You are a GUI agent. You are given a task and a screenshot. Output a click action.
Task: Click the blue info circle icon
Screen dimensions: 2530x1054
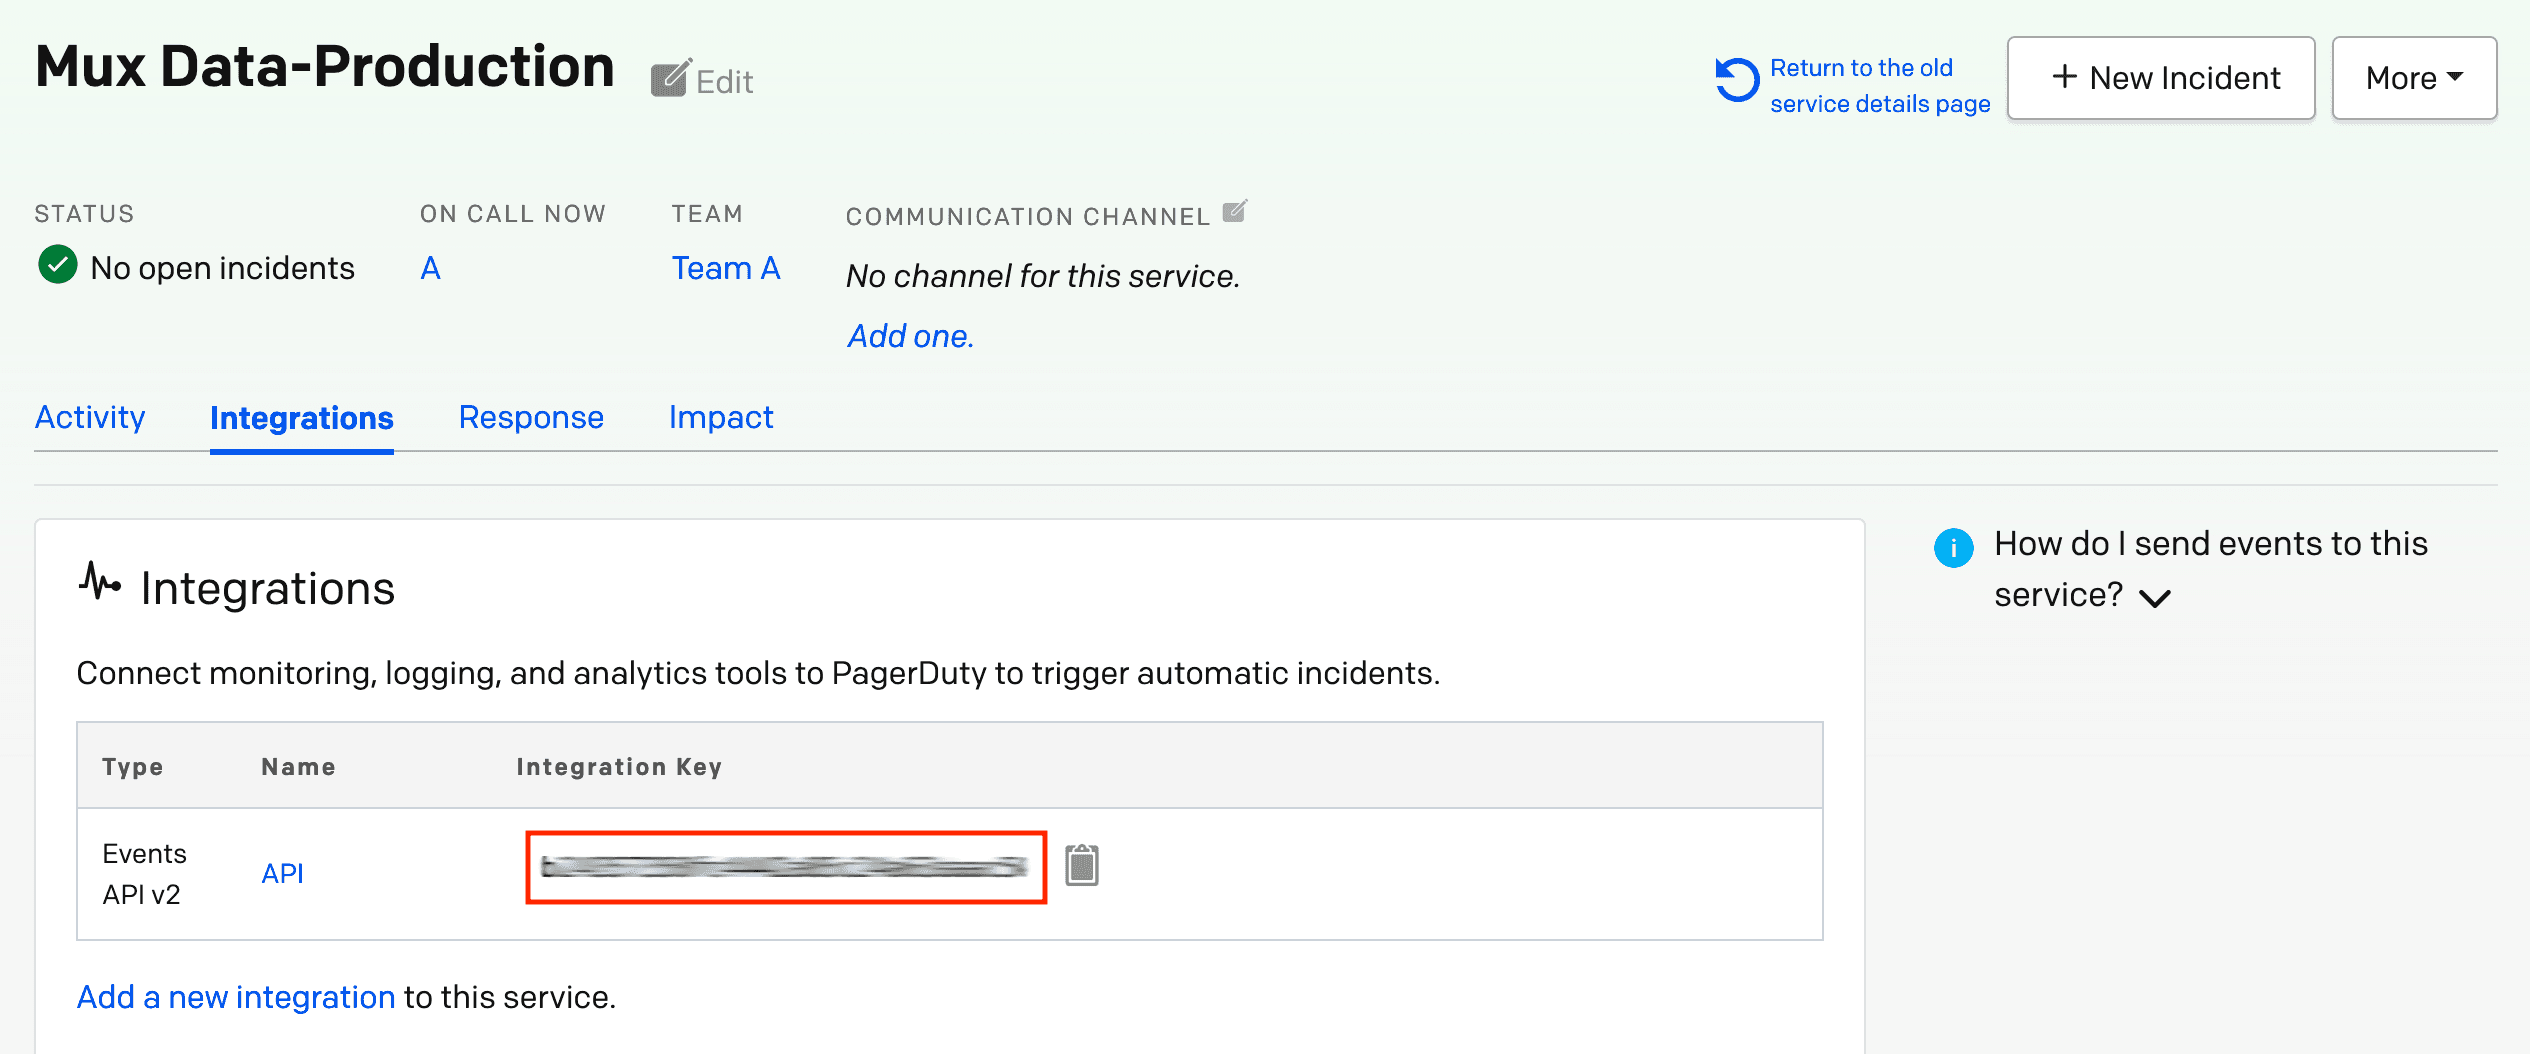pyautogui.click(x=1953, y=547)
